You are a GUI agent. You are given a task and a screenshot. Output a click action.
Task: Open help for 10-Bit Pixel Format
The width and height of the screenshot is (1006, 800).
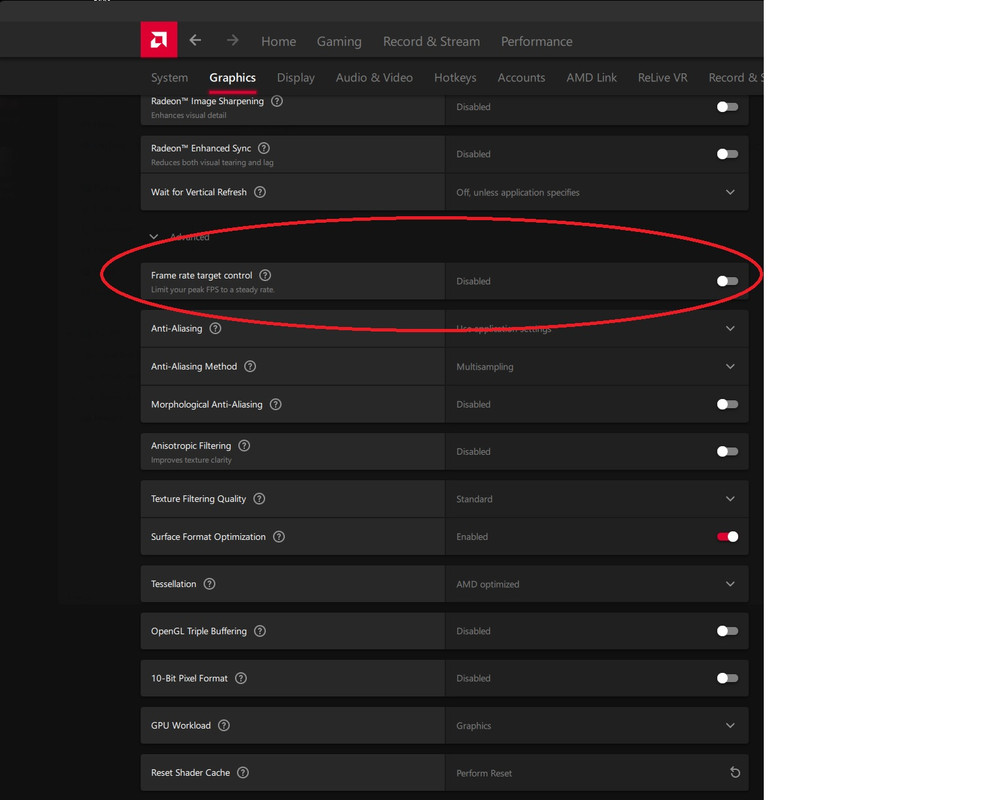click(241, 678)
